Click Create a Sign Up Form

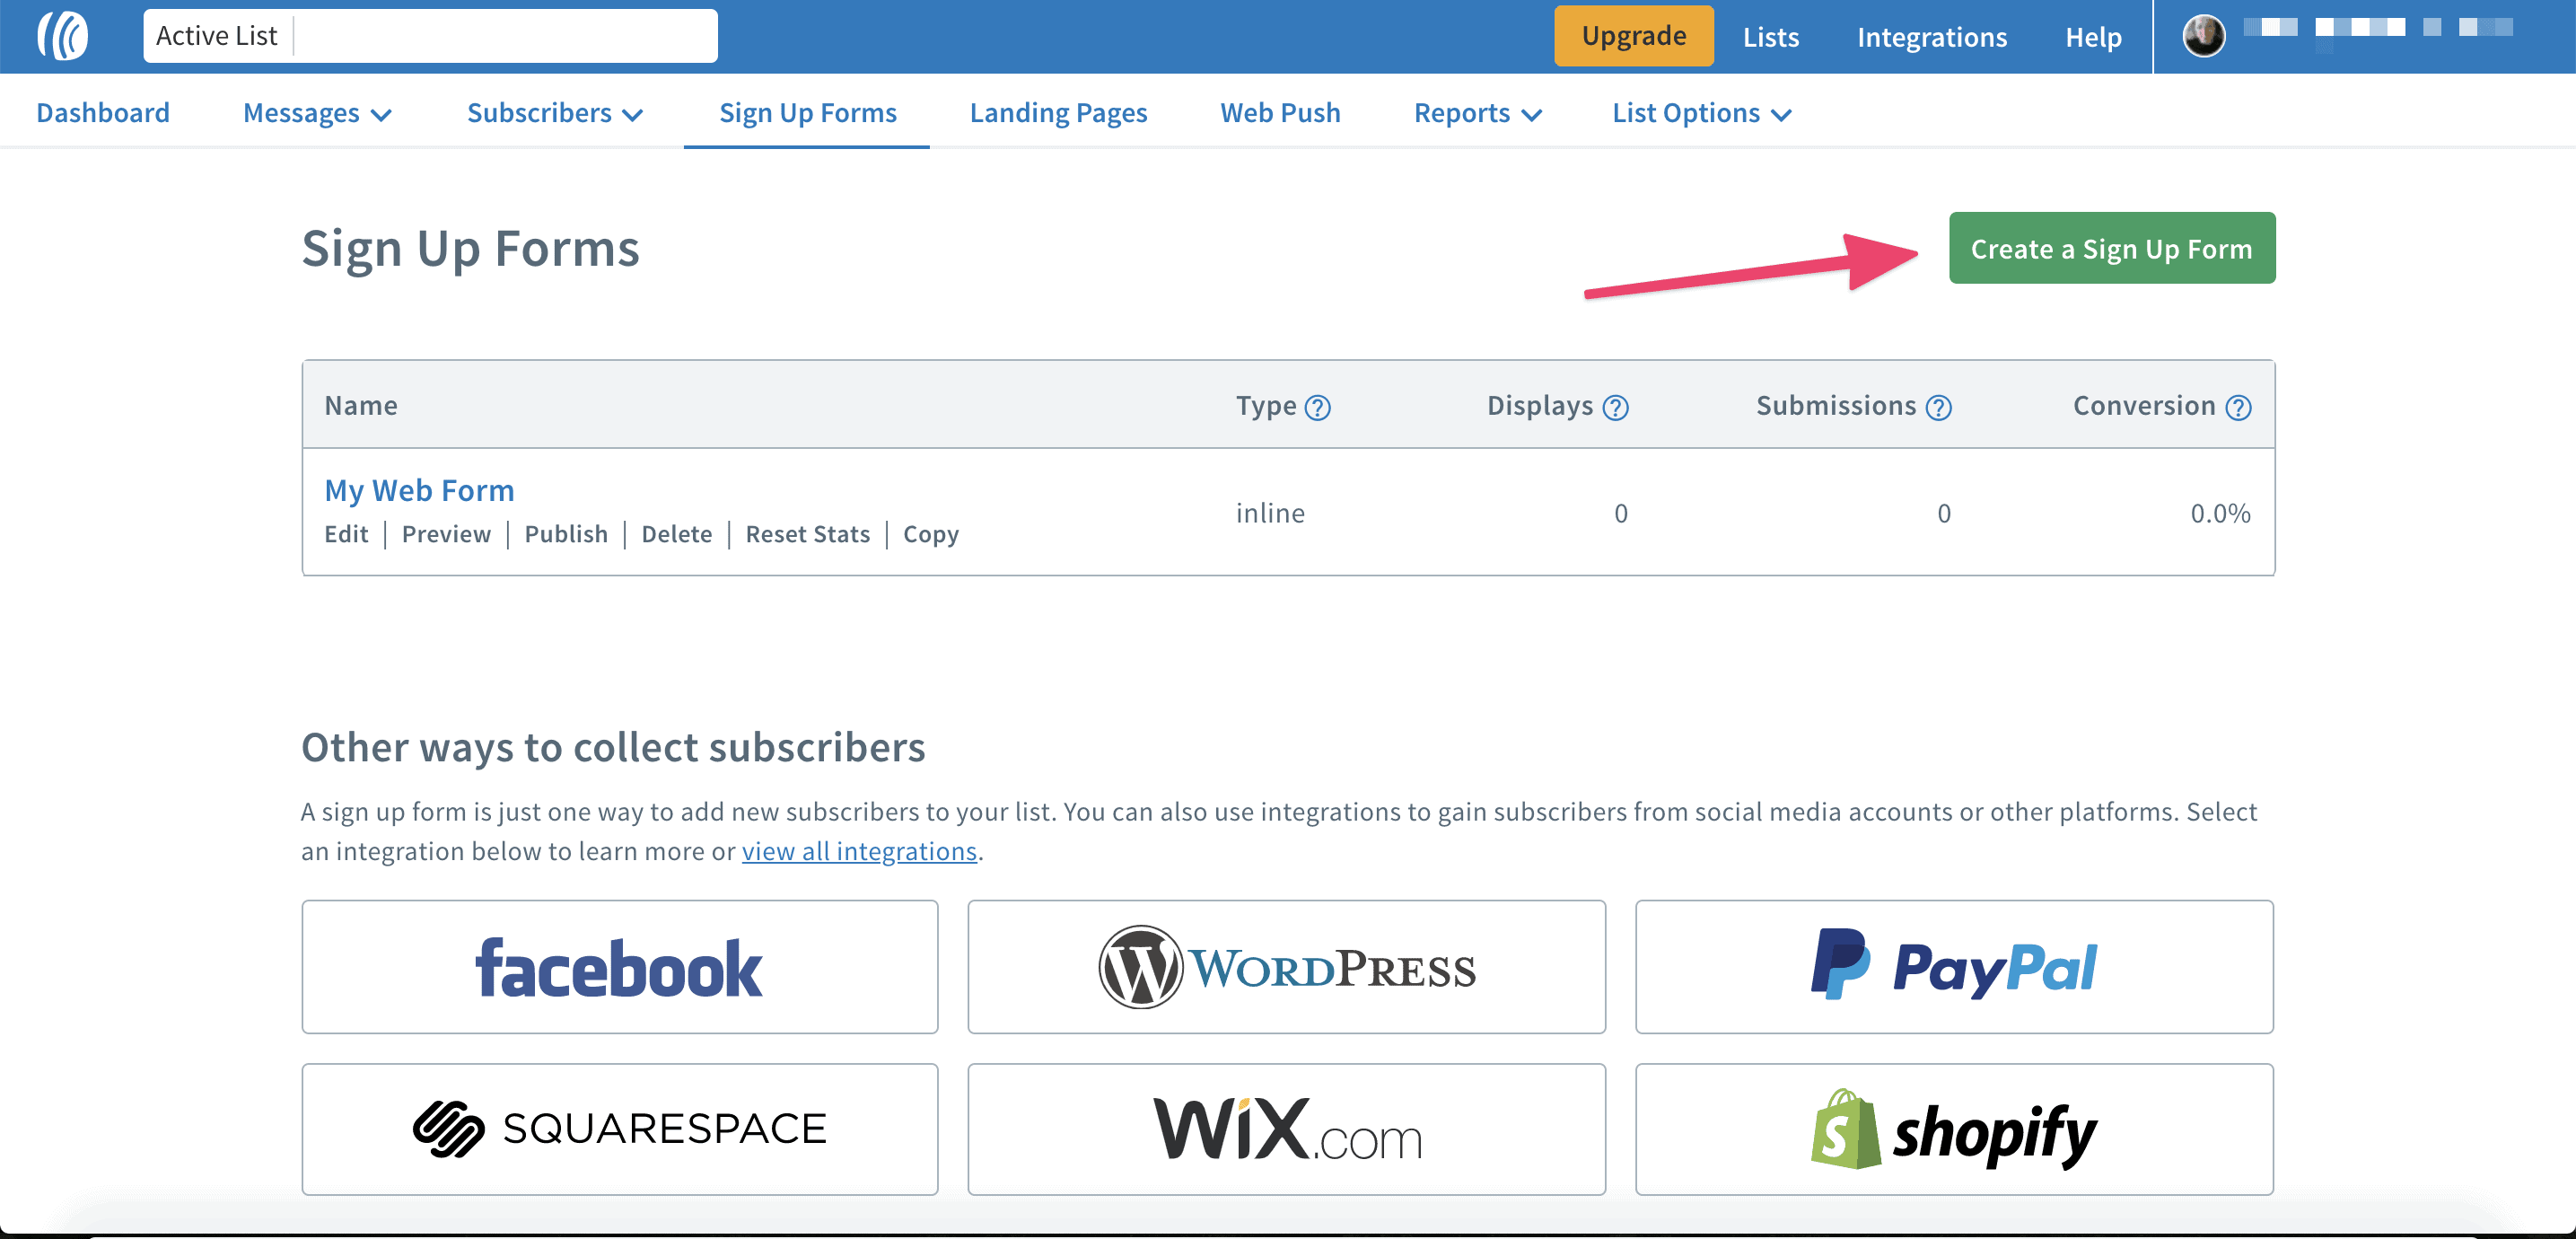[2112, 248]
